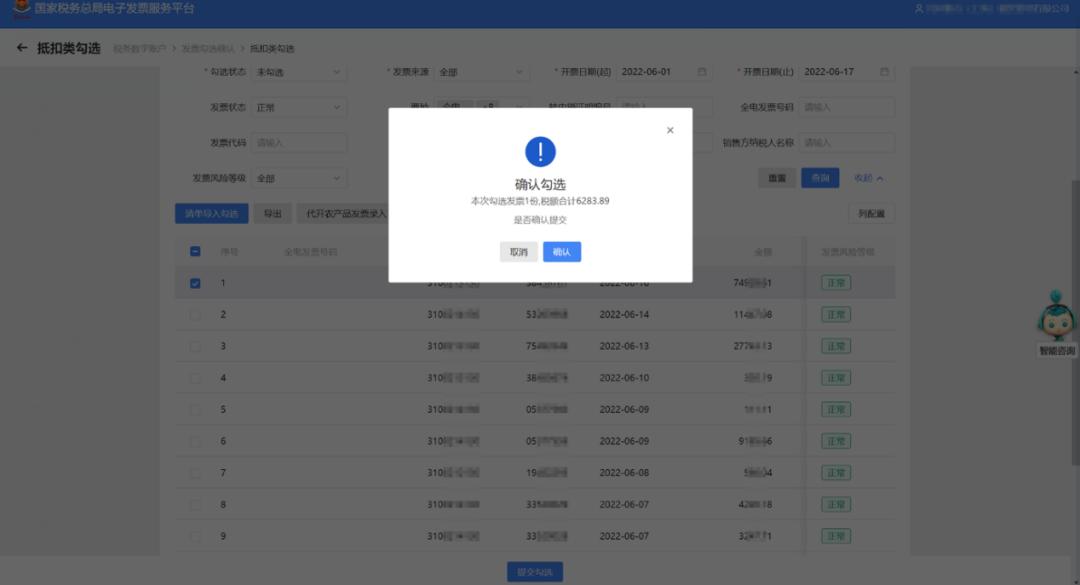Open calendar icon for 开票日期(起)
The height and width of the screenshot is (585, 1080).
[x=702, y=72]
